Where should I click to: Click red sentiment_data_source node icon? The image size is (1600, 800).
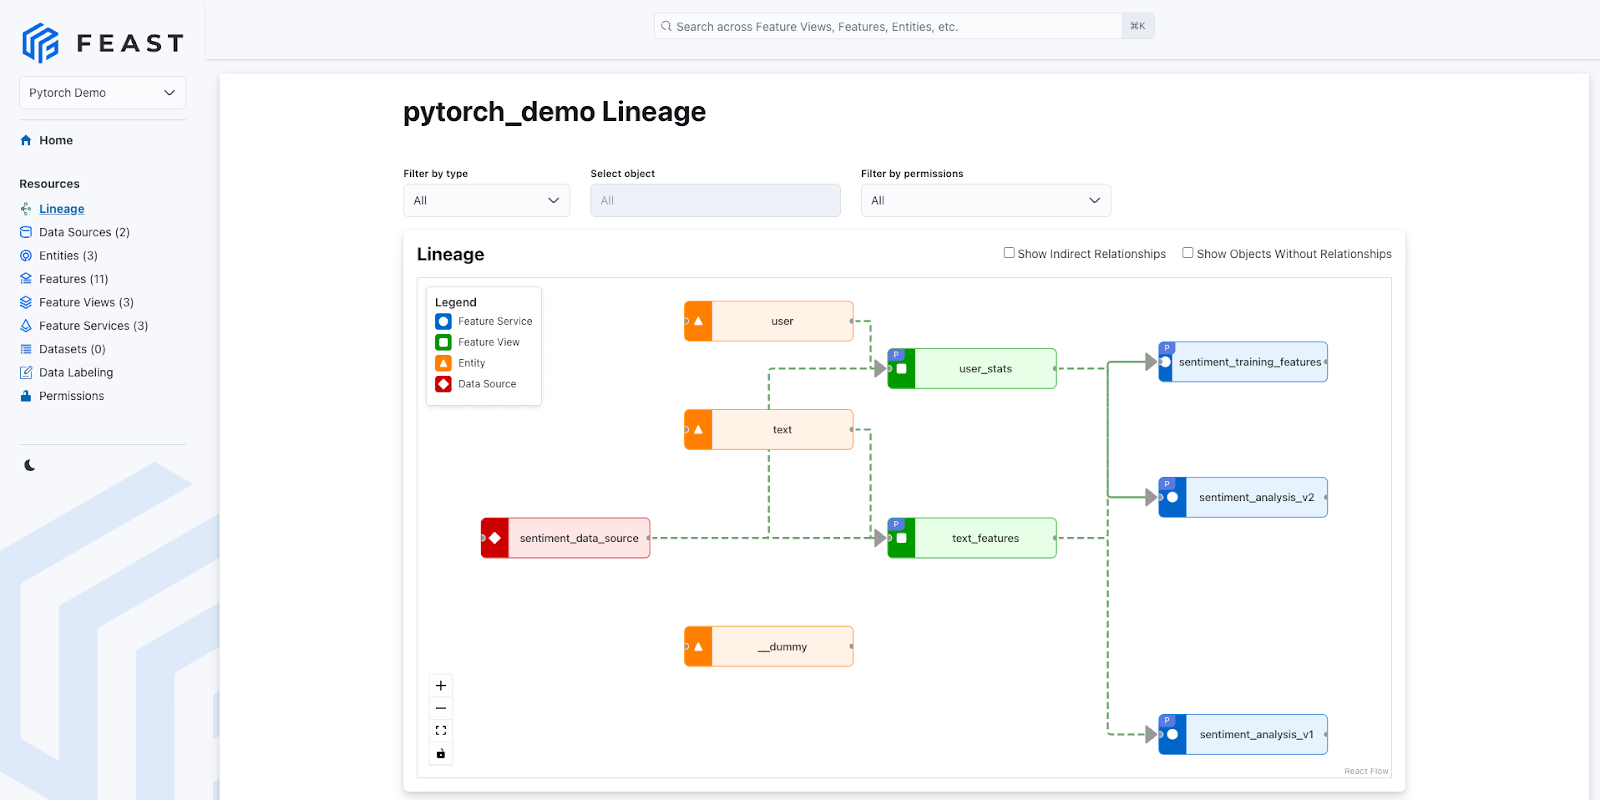(x=495, y=538)
